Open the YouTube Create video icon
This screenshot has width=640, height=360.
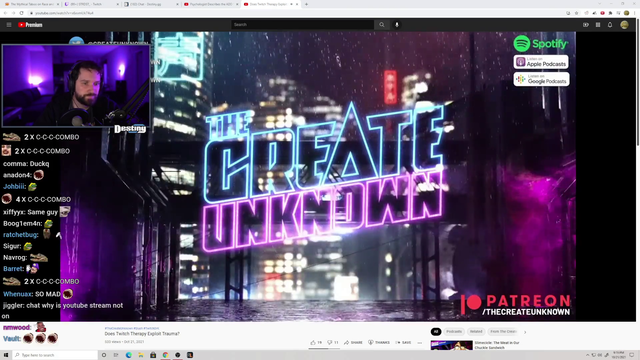coord(586,25)
